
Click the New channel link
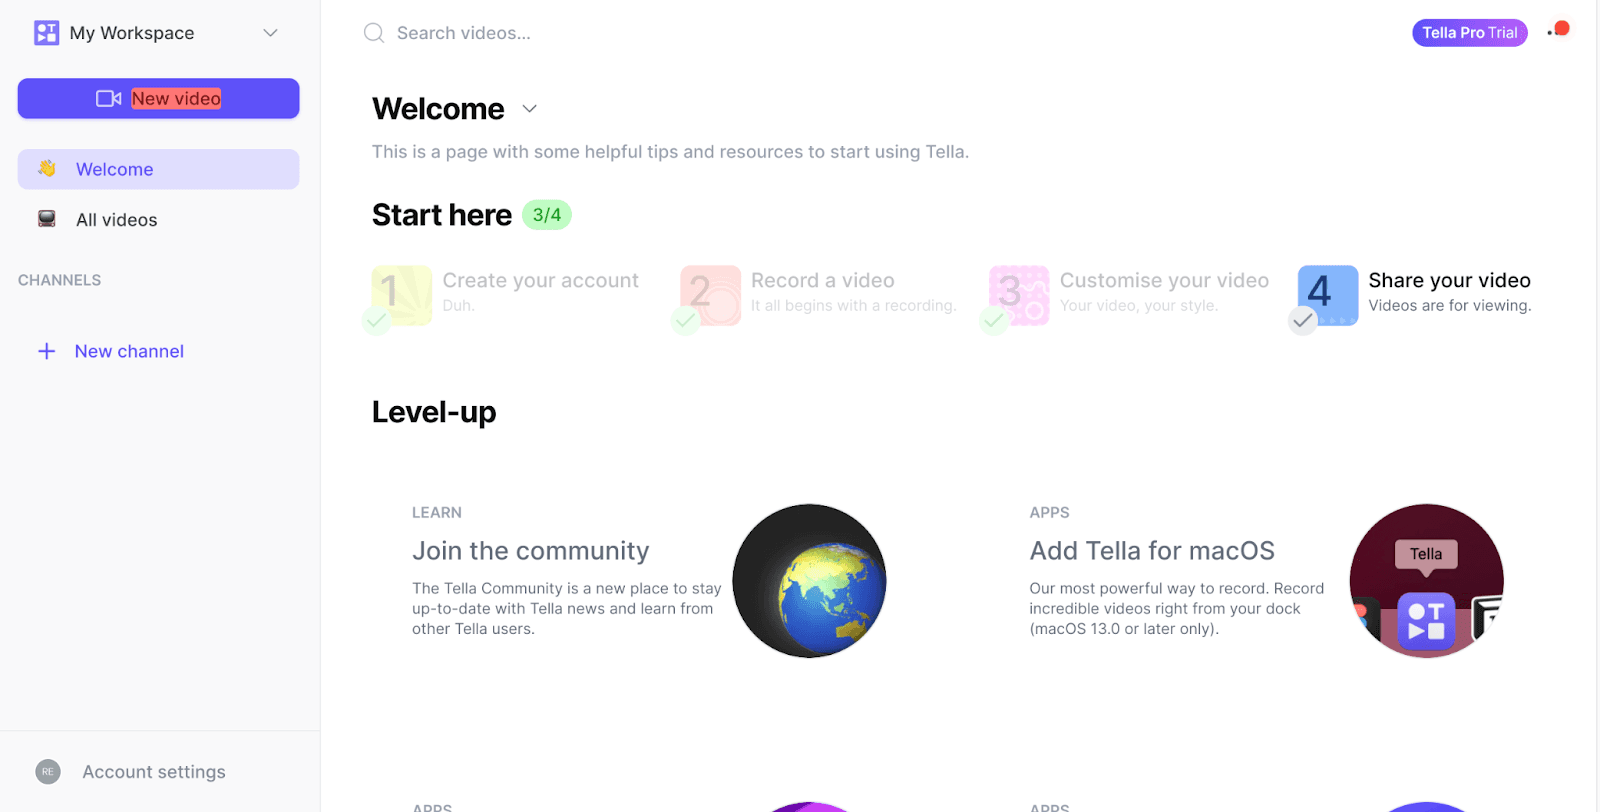pyautogui.click(x=129, y=351)
